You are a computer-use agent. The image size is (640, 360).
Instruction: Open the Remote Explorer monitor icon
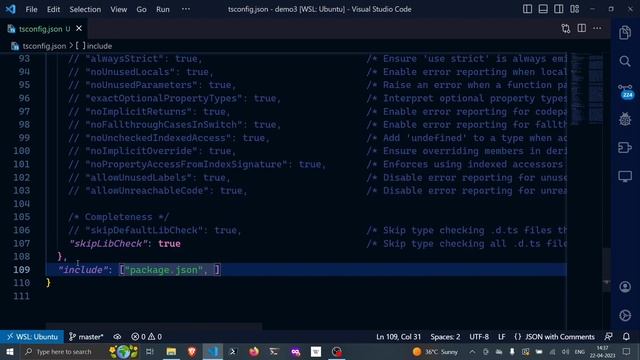pos(625,176)
